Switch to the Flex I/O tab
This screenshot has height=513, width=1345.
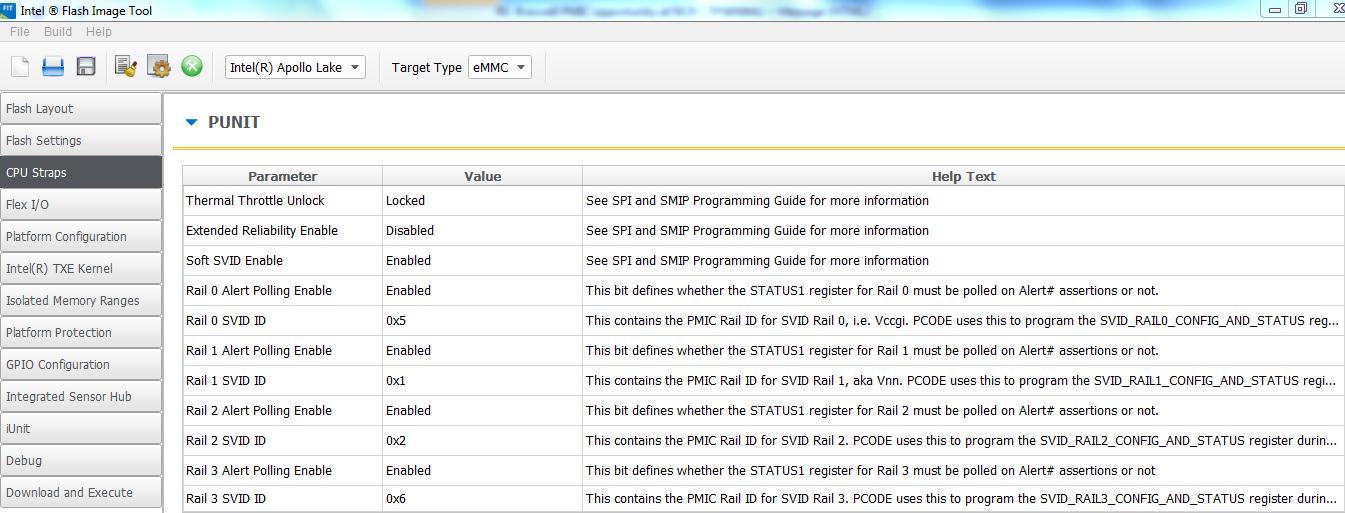tap(81, 205)
